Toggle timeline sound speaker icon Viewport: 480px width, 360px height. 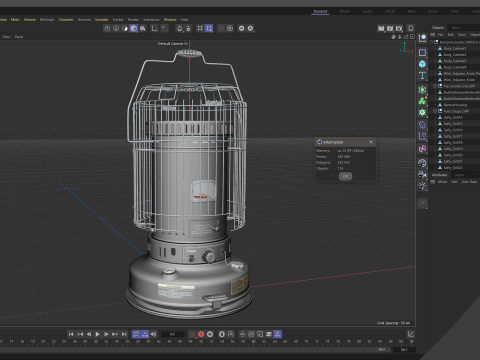click(x=153, y=334)
